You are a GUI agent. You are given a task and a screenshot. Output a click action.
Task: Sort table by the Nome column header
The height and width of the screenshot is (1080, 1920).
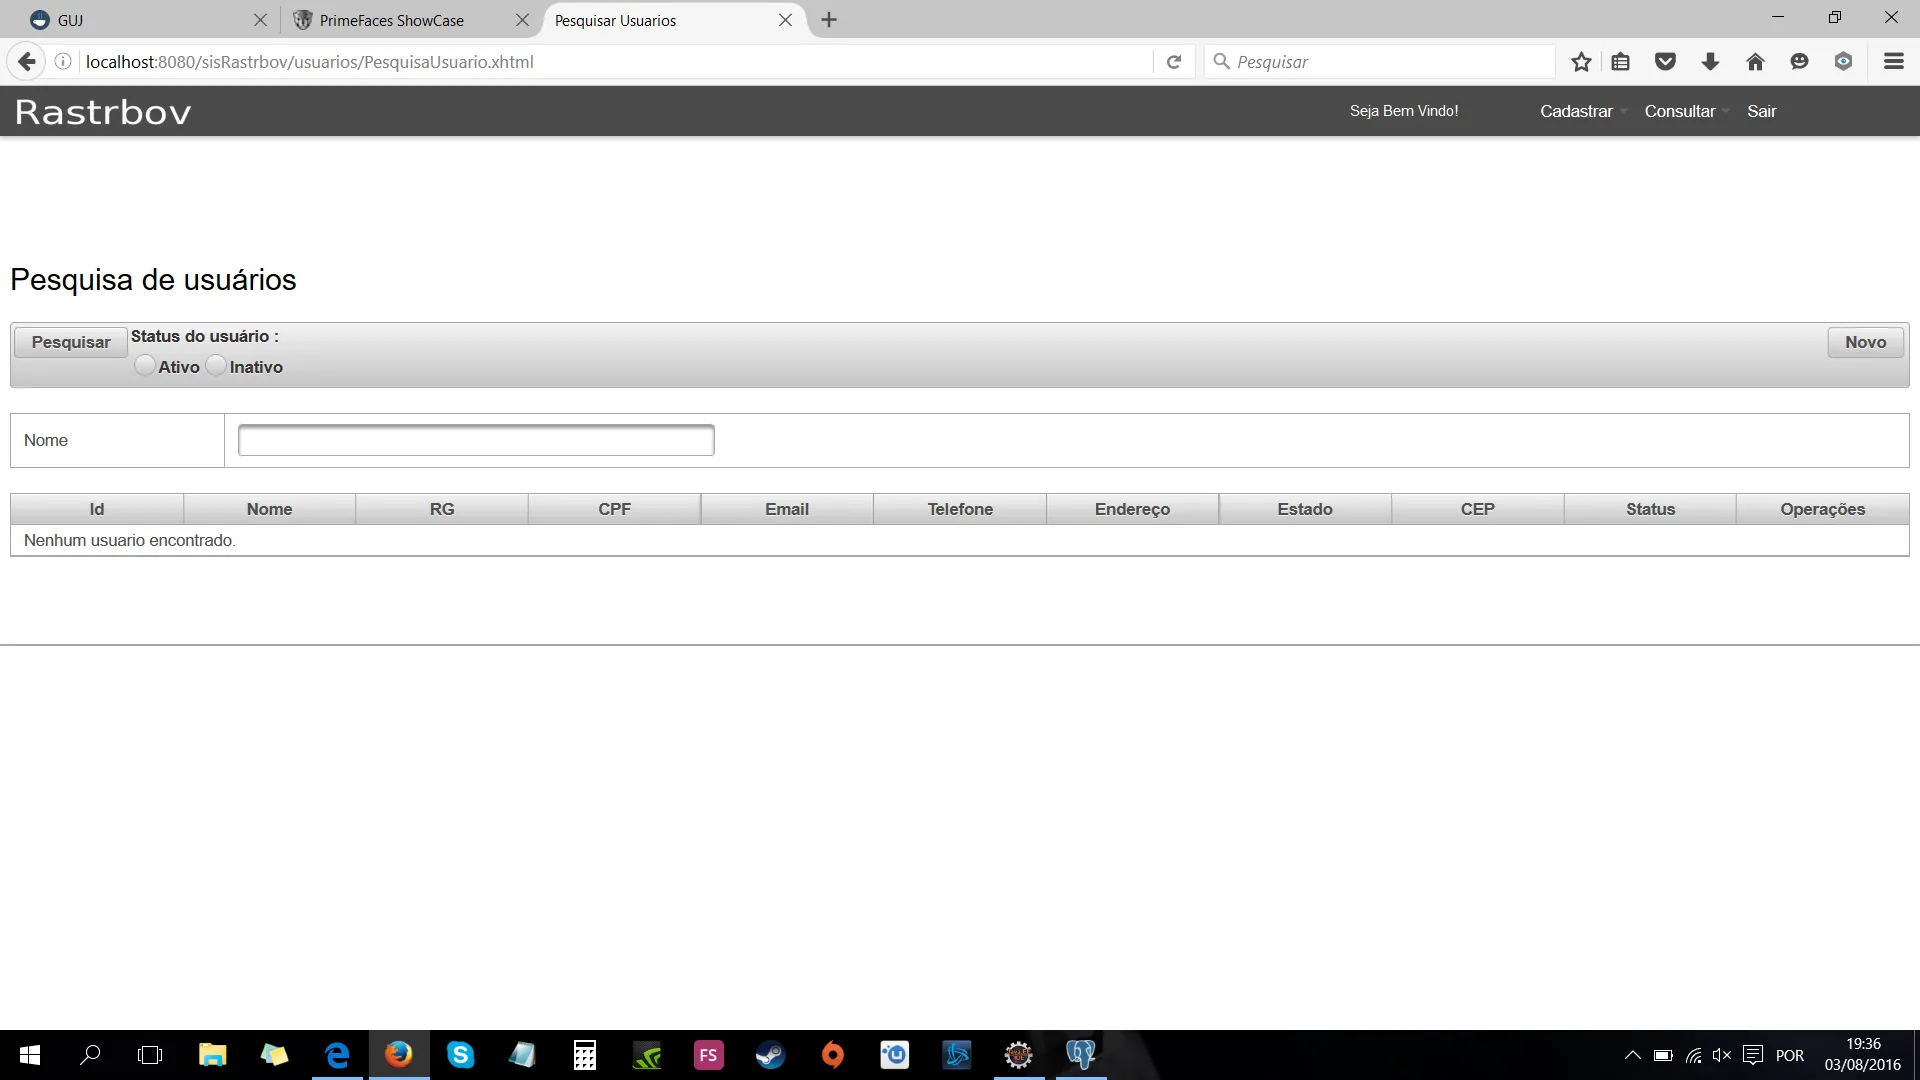pos(269,509)
